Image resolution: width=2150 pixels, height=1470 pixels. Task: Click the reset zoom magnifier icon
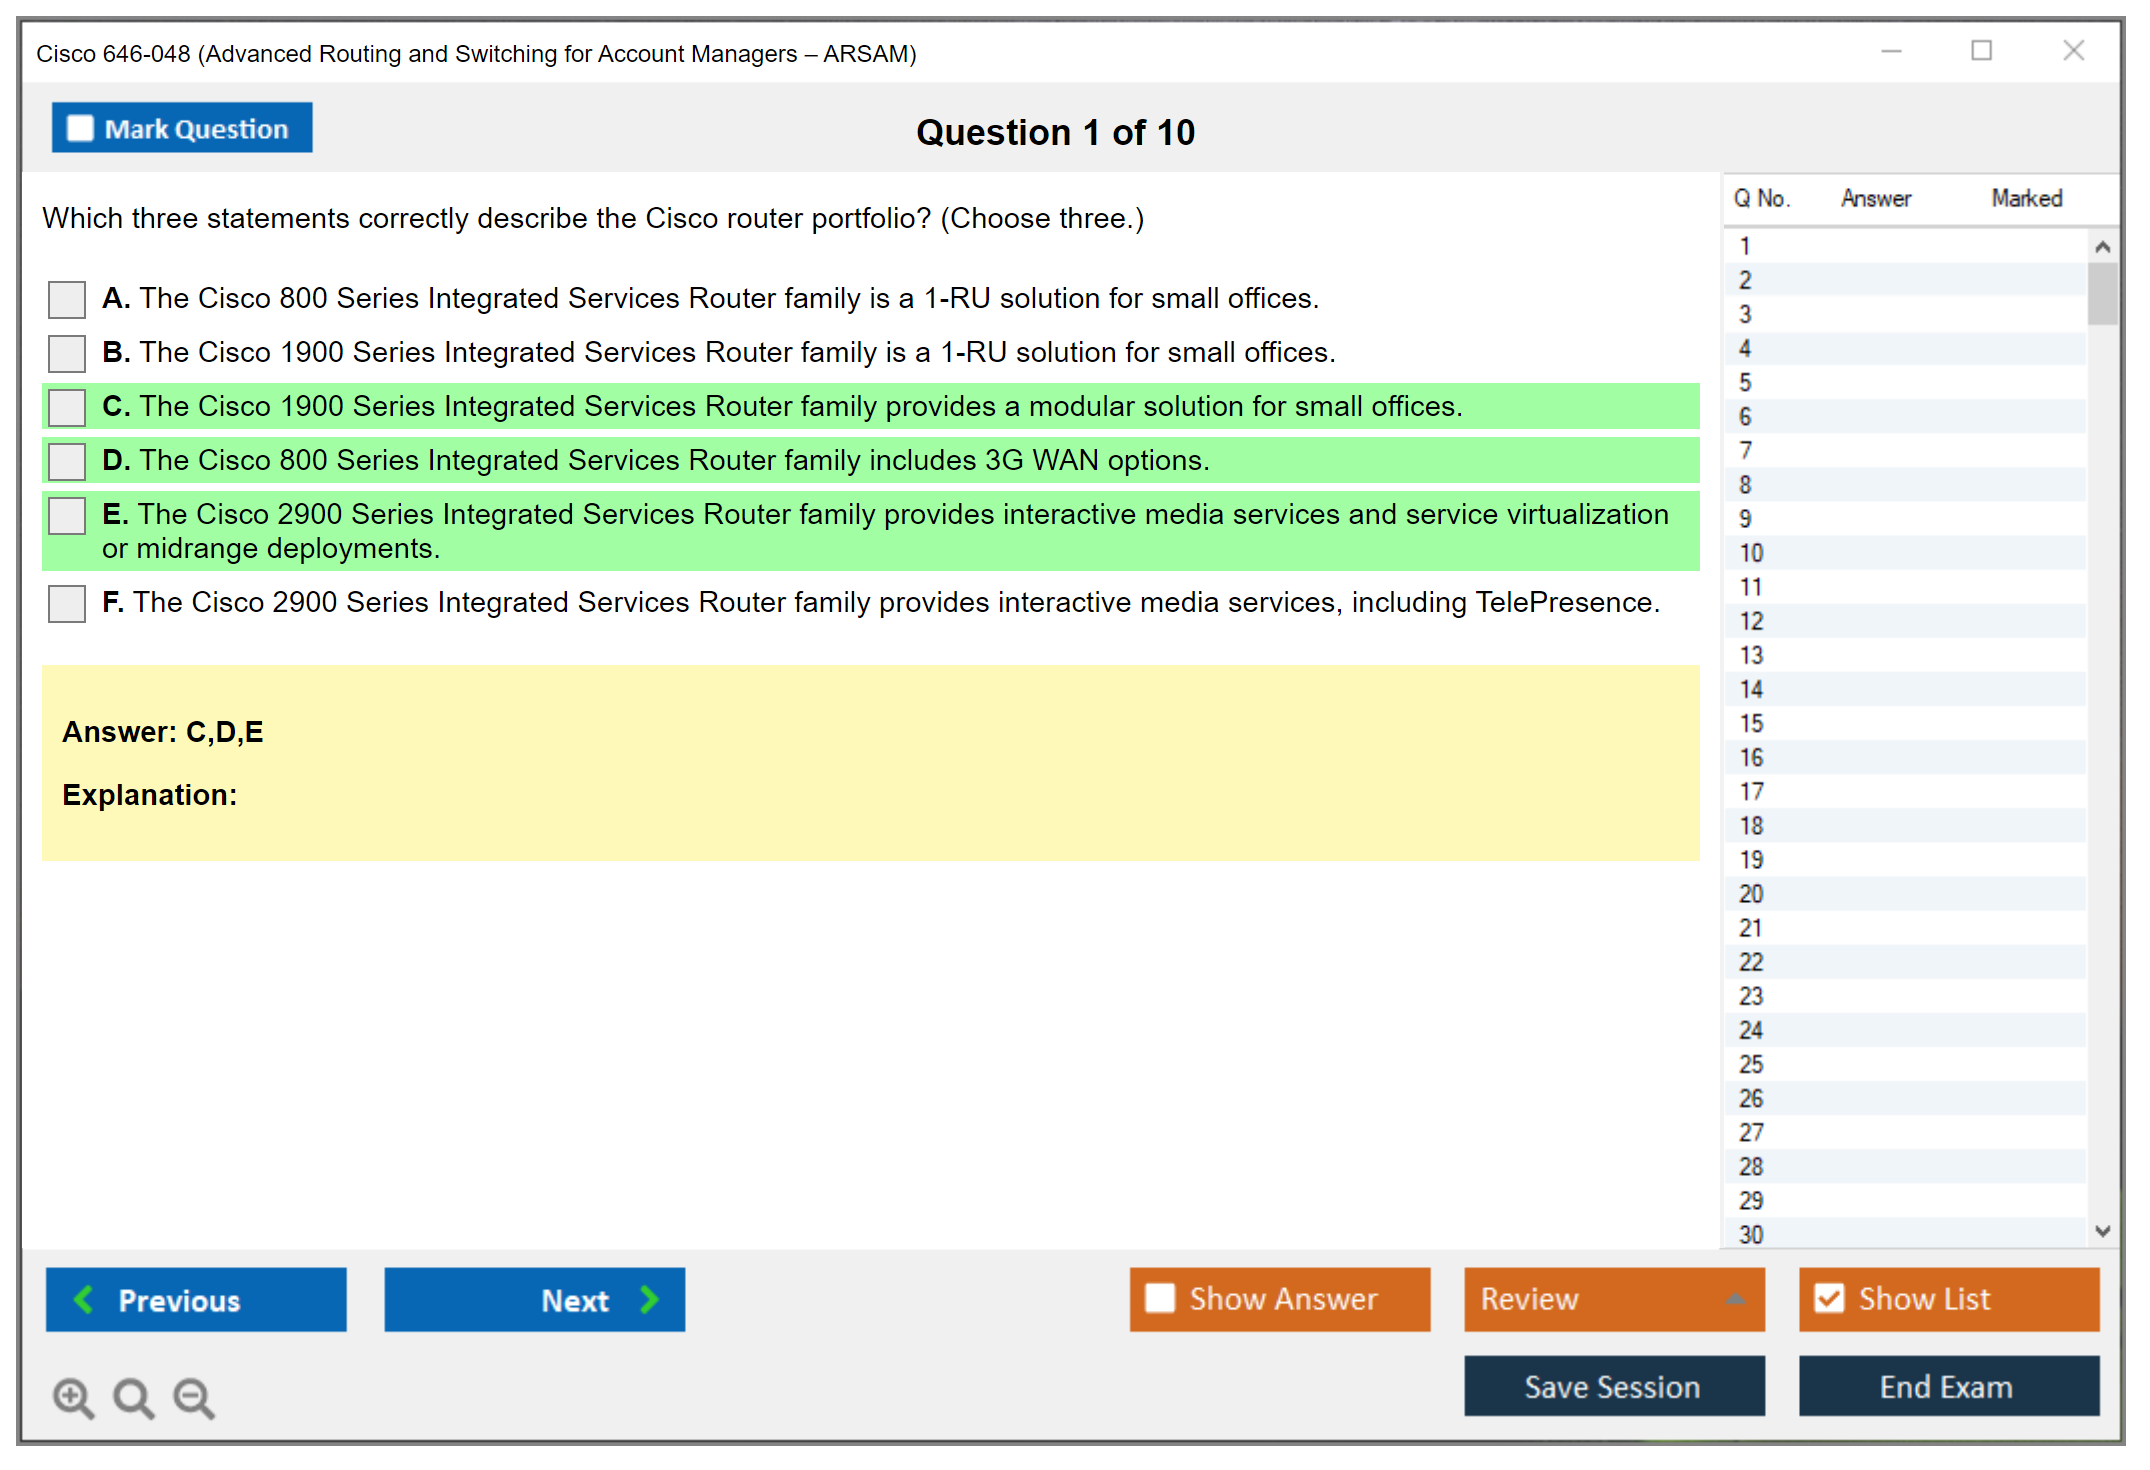(133, 1397)
